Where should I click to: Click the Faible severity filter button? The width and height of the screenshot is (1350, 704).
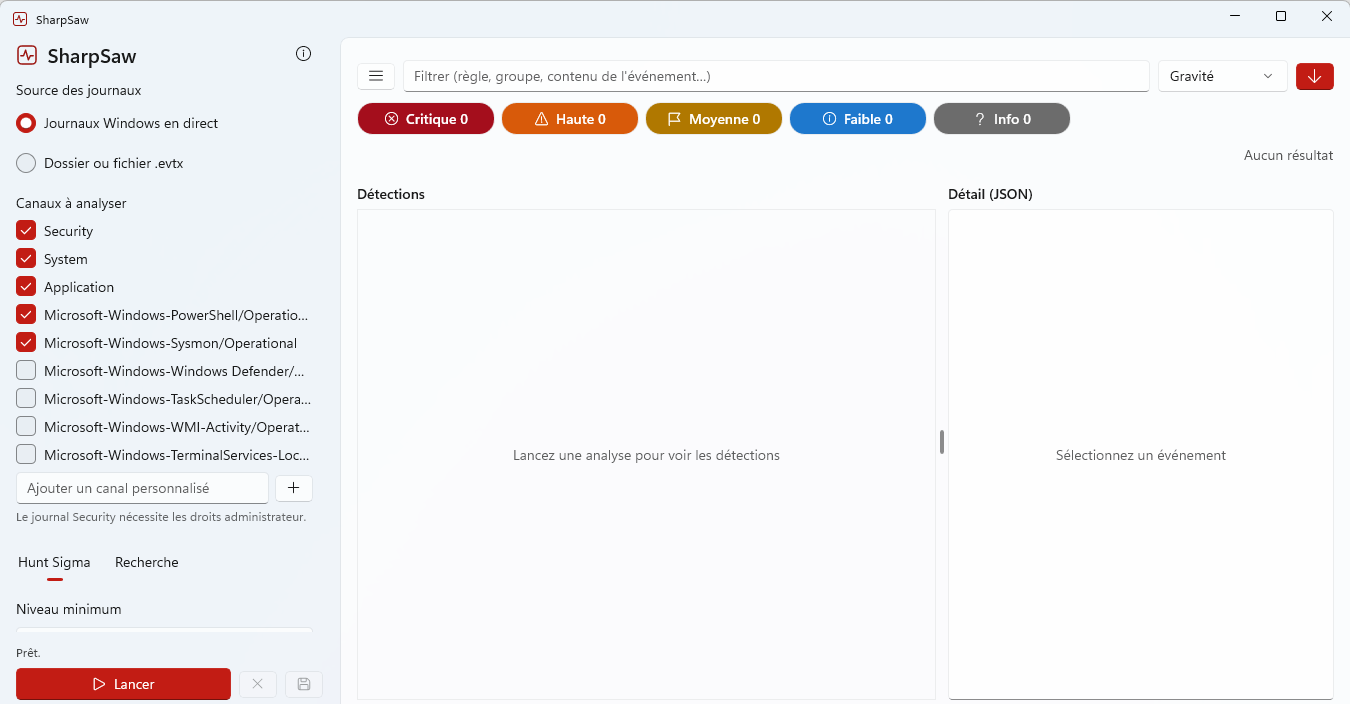(858, 119)
